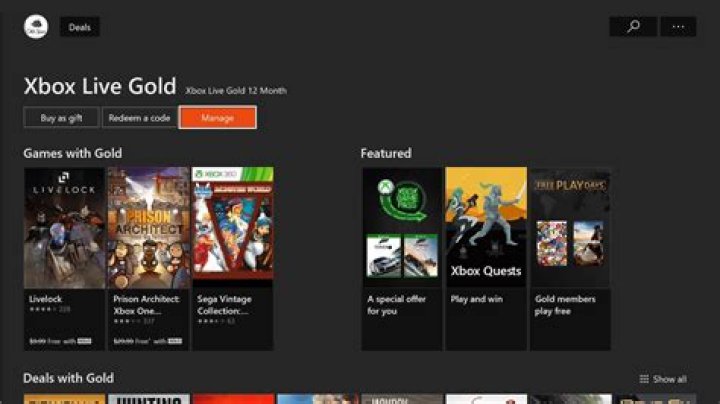The width and height of the screenshot is (720, 404).
Task: Click the Gold members play free caption
Action: coord(566,304)
